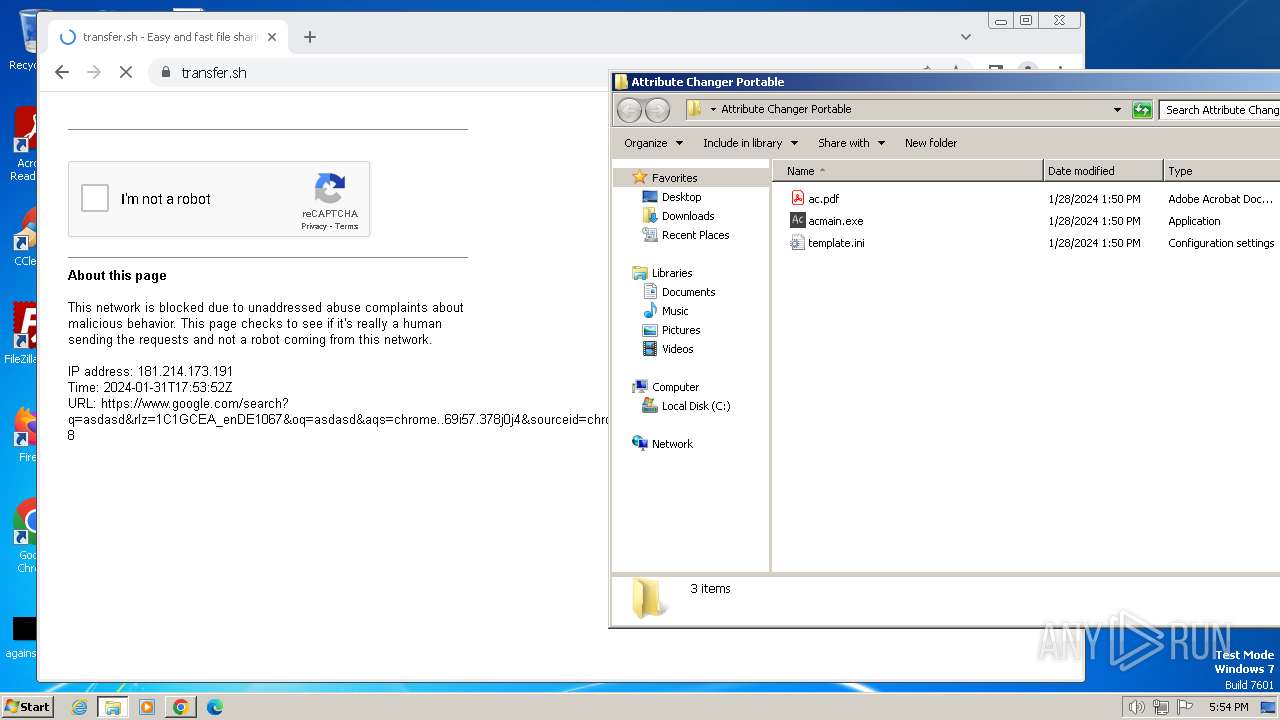Open Action Center flag icon
Screen dimensions: 1280x720
tap(1185, 707)
